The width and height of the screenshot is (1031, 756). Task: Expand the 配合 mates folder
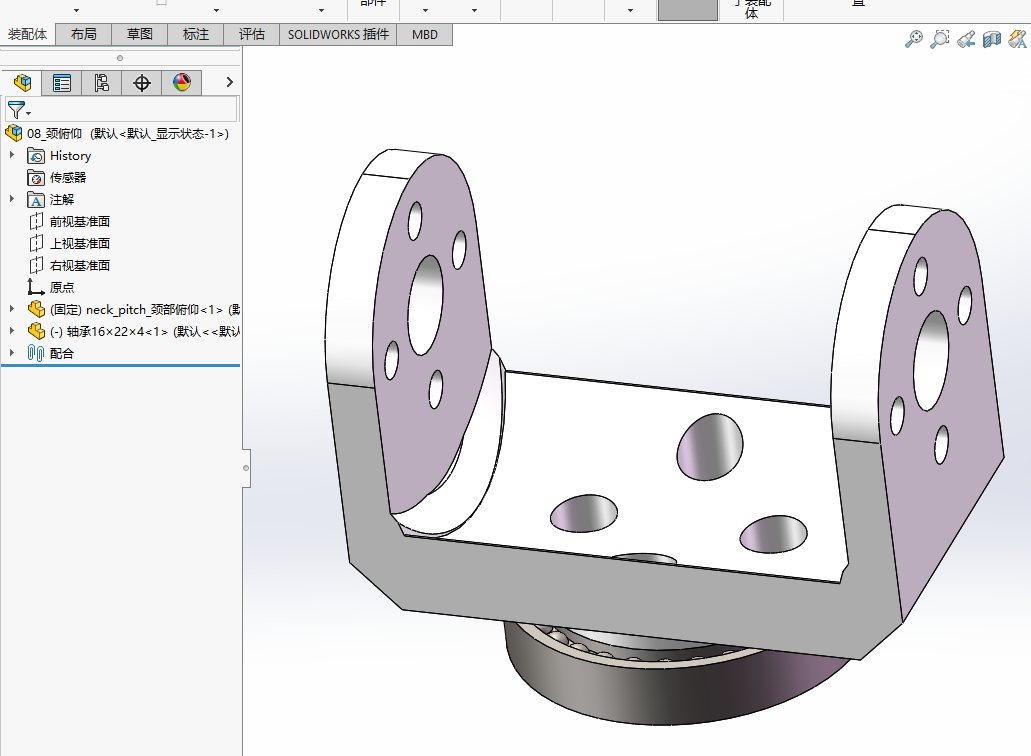12,352
